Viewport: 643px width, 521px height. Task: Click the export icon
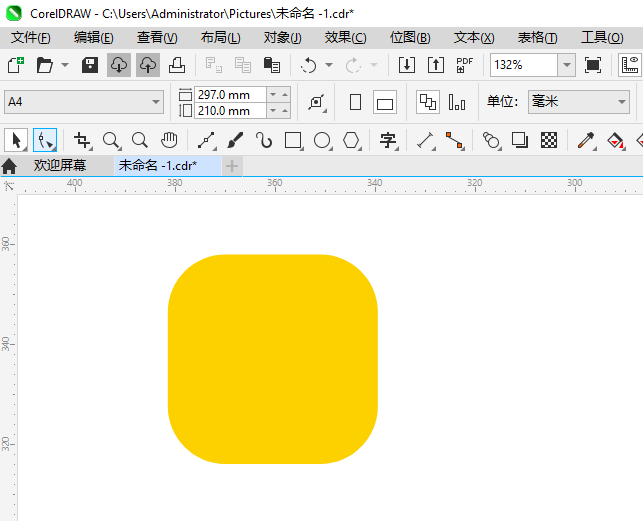(436, 65)
